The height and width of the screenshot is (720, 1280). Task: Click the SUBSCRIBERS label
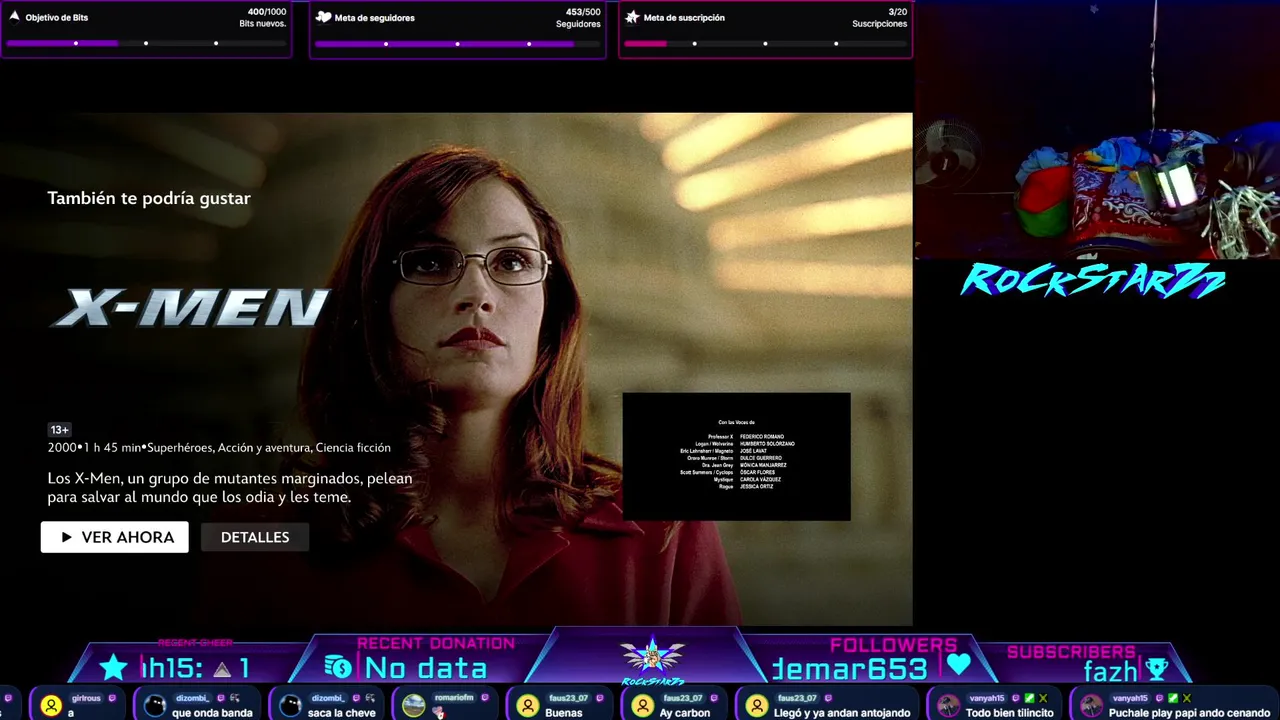pos(1071,652)
